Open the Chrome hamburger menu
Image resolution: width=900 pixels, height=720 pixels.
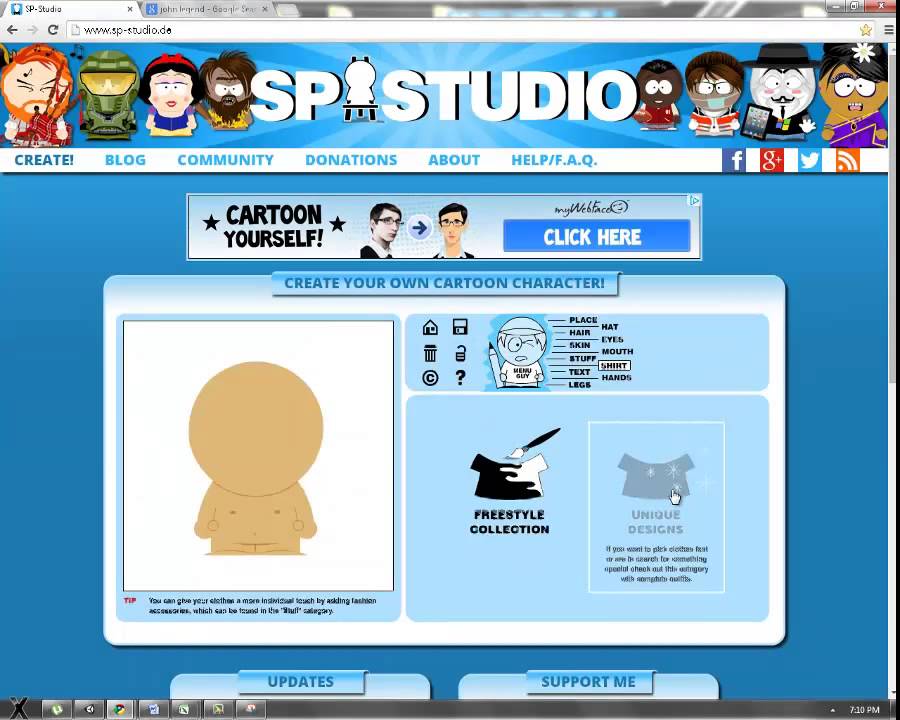889,30
